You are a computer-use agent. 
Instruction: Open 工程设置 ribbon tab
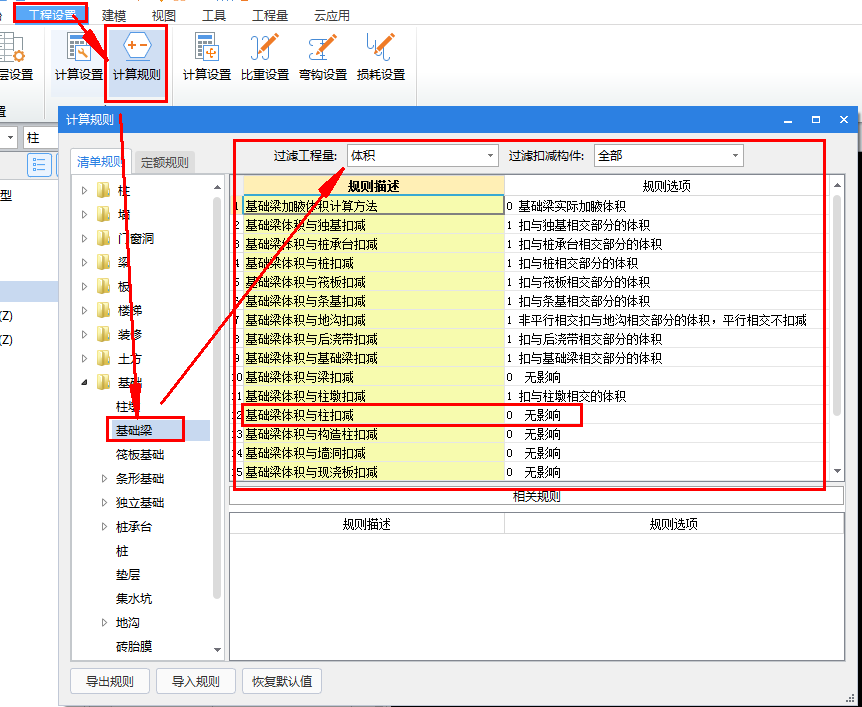[x=51, y=14]
